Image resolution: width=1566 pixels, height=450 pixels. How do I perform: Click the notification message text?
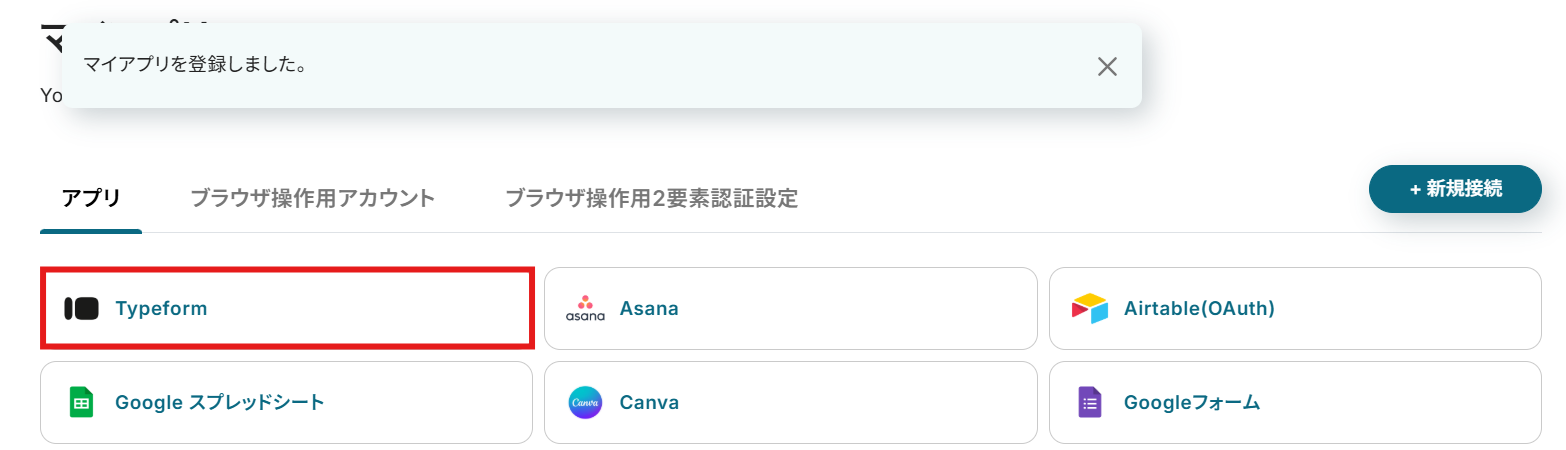point(194,66)
